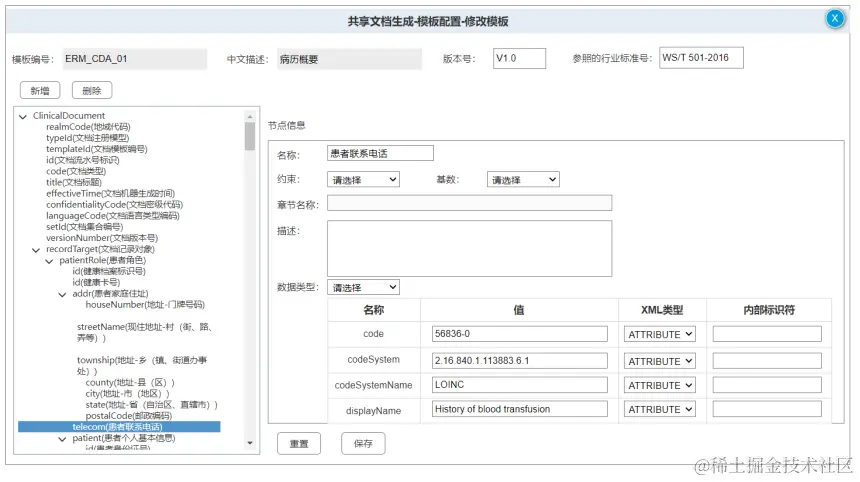Click the 模板编号 field ERM_CDA_01

(x=135, y=59)
